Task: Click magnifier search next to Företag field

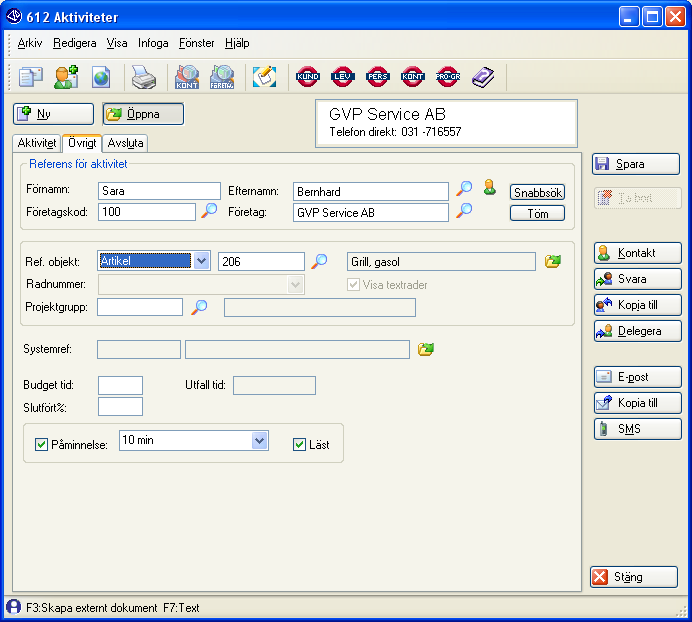Action: click(464, 210)
